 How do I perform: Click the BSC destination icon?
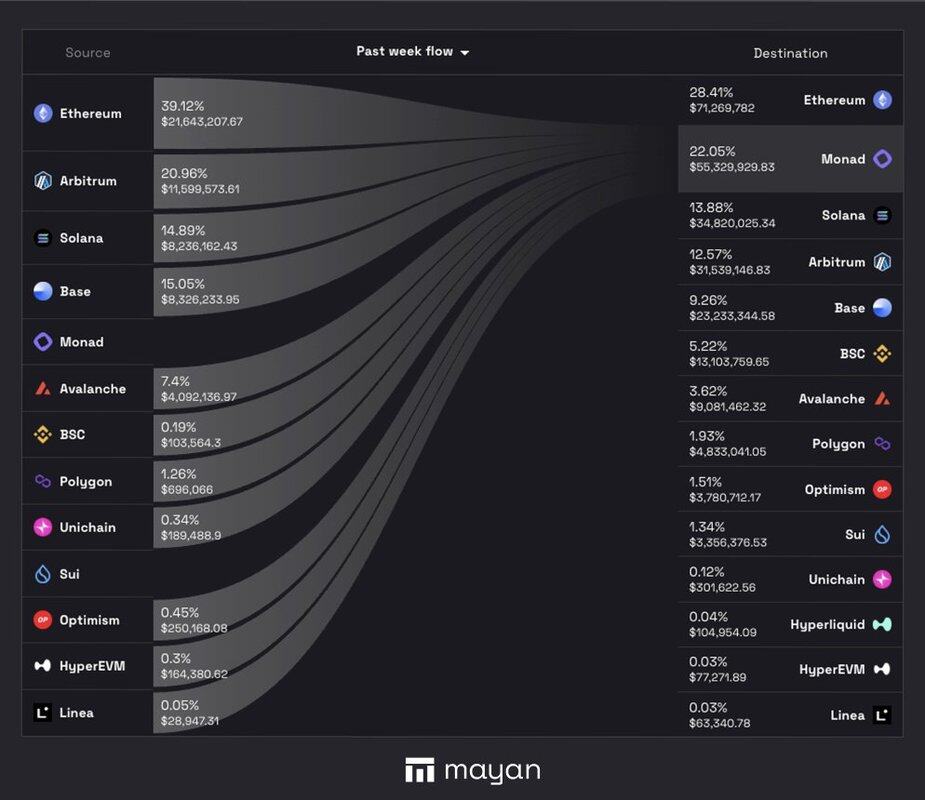click(881, 354)
